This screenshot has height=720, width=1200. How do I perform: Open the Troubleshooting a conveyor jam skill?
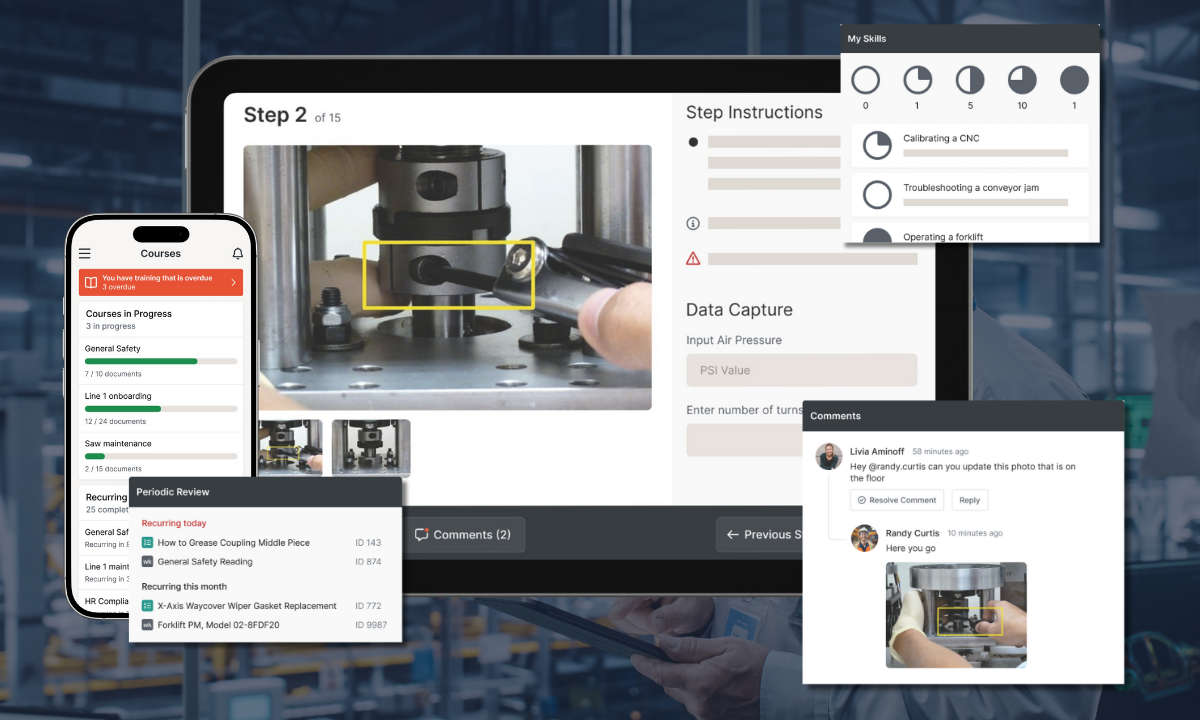(x=969, y=194)
